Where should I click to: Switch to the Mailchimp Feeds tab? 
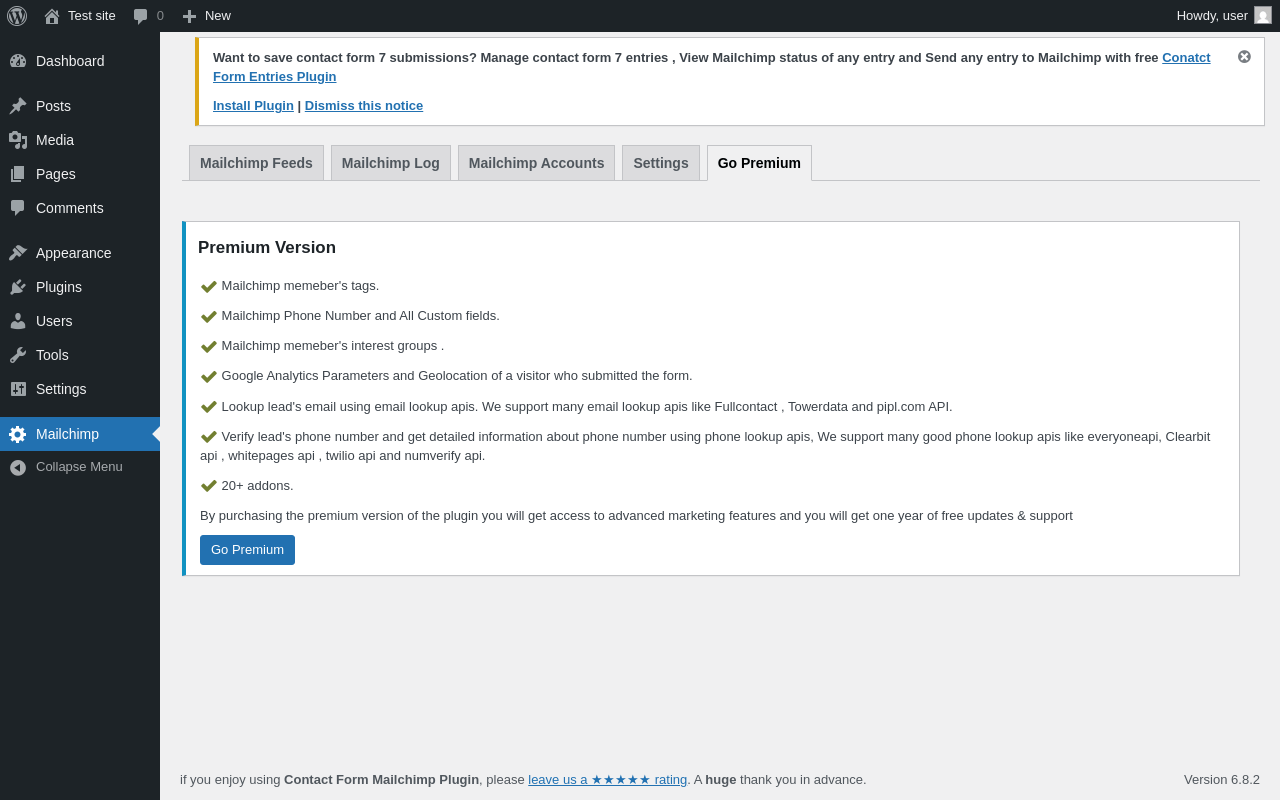256,163
